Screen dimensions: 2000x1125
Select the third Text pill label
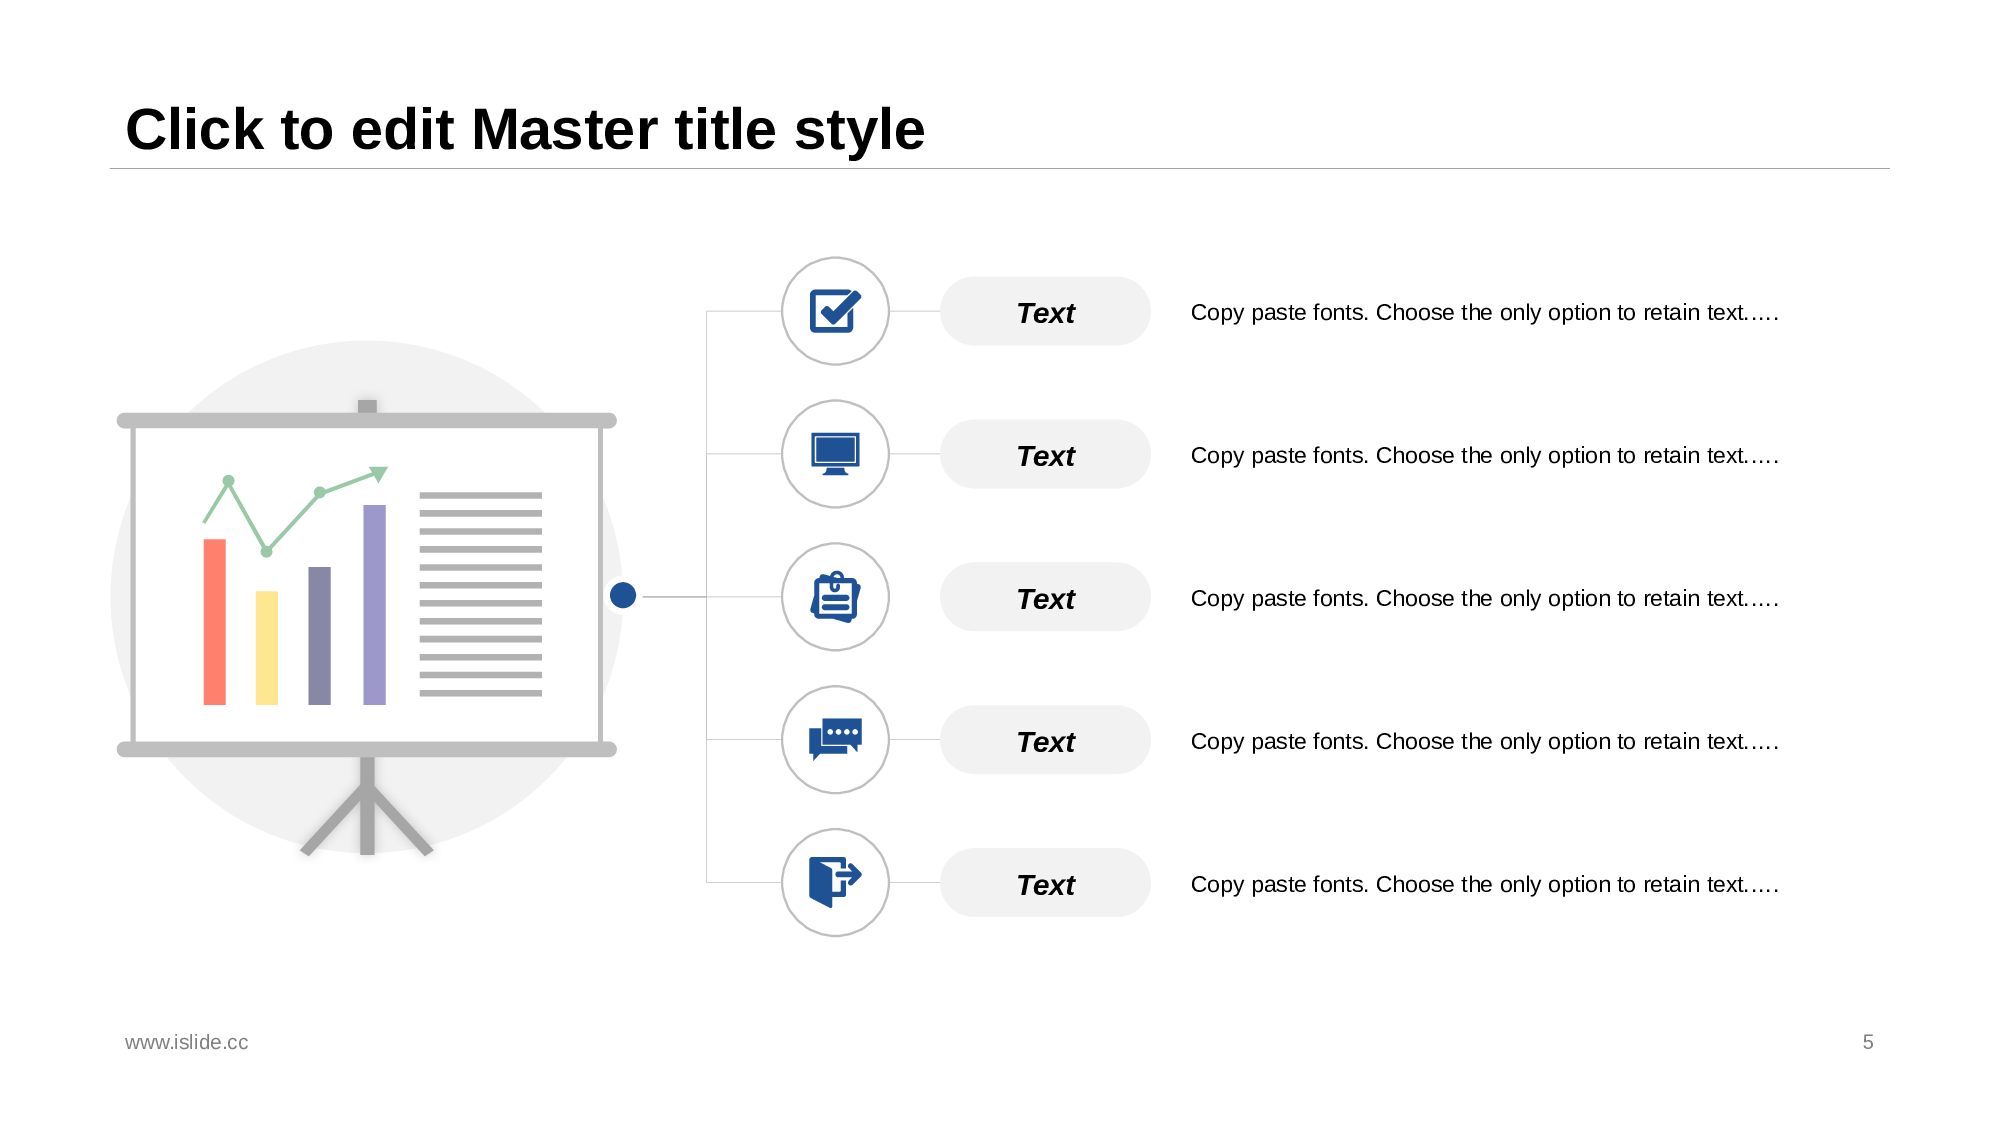pyautogui.click(x=1045, y=598)
